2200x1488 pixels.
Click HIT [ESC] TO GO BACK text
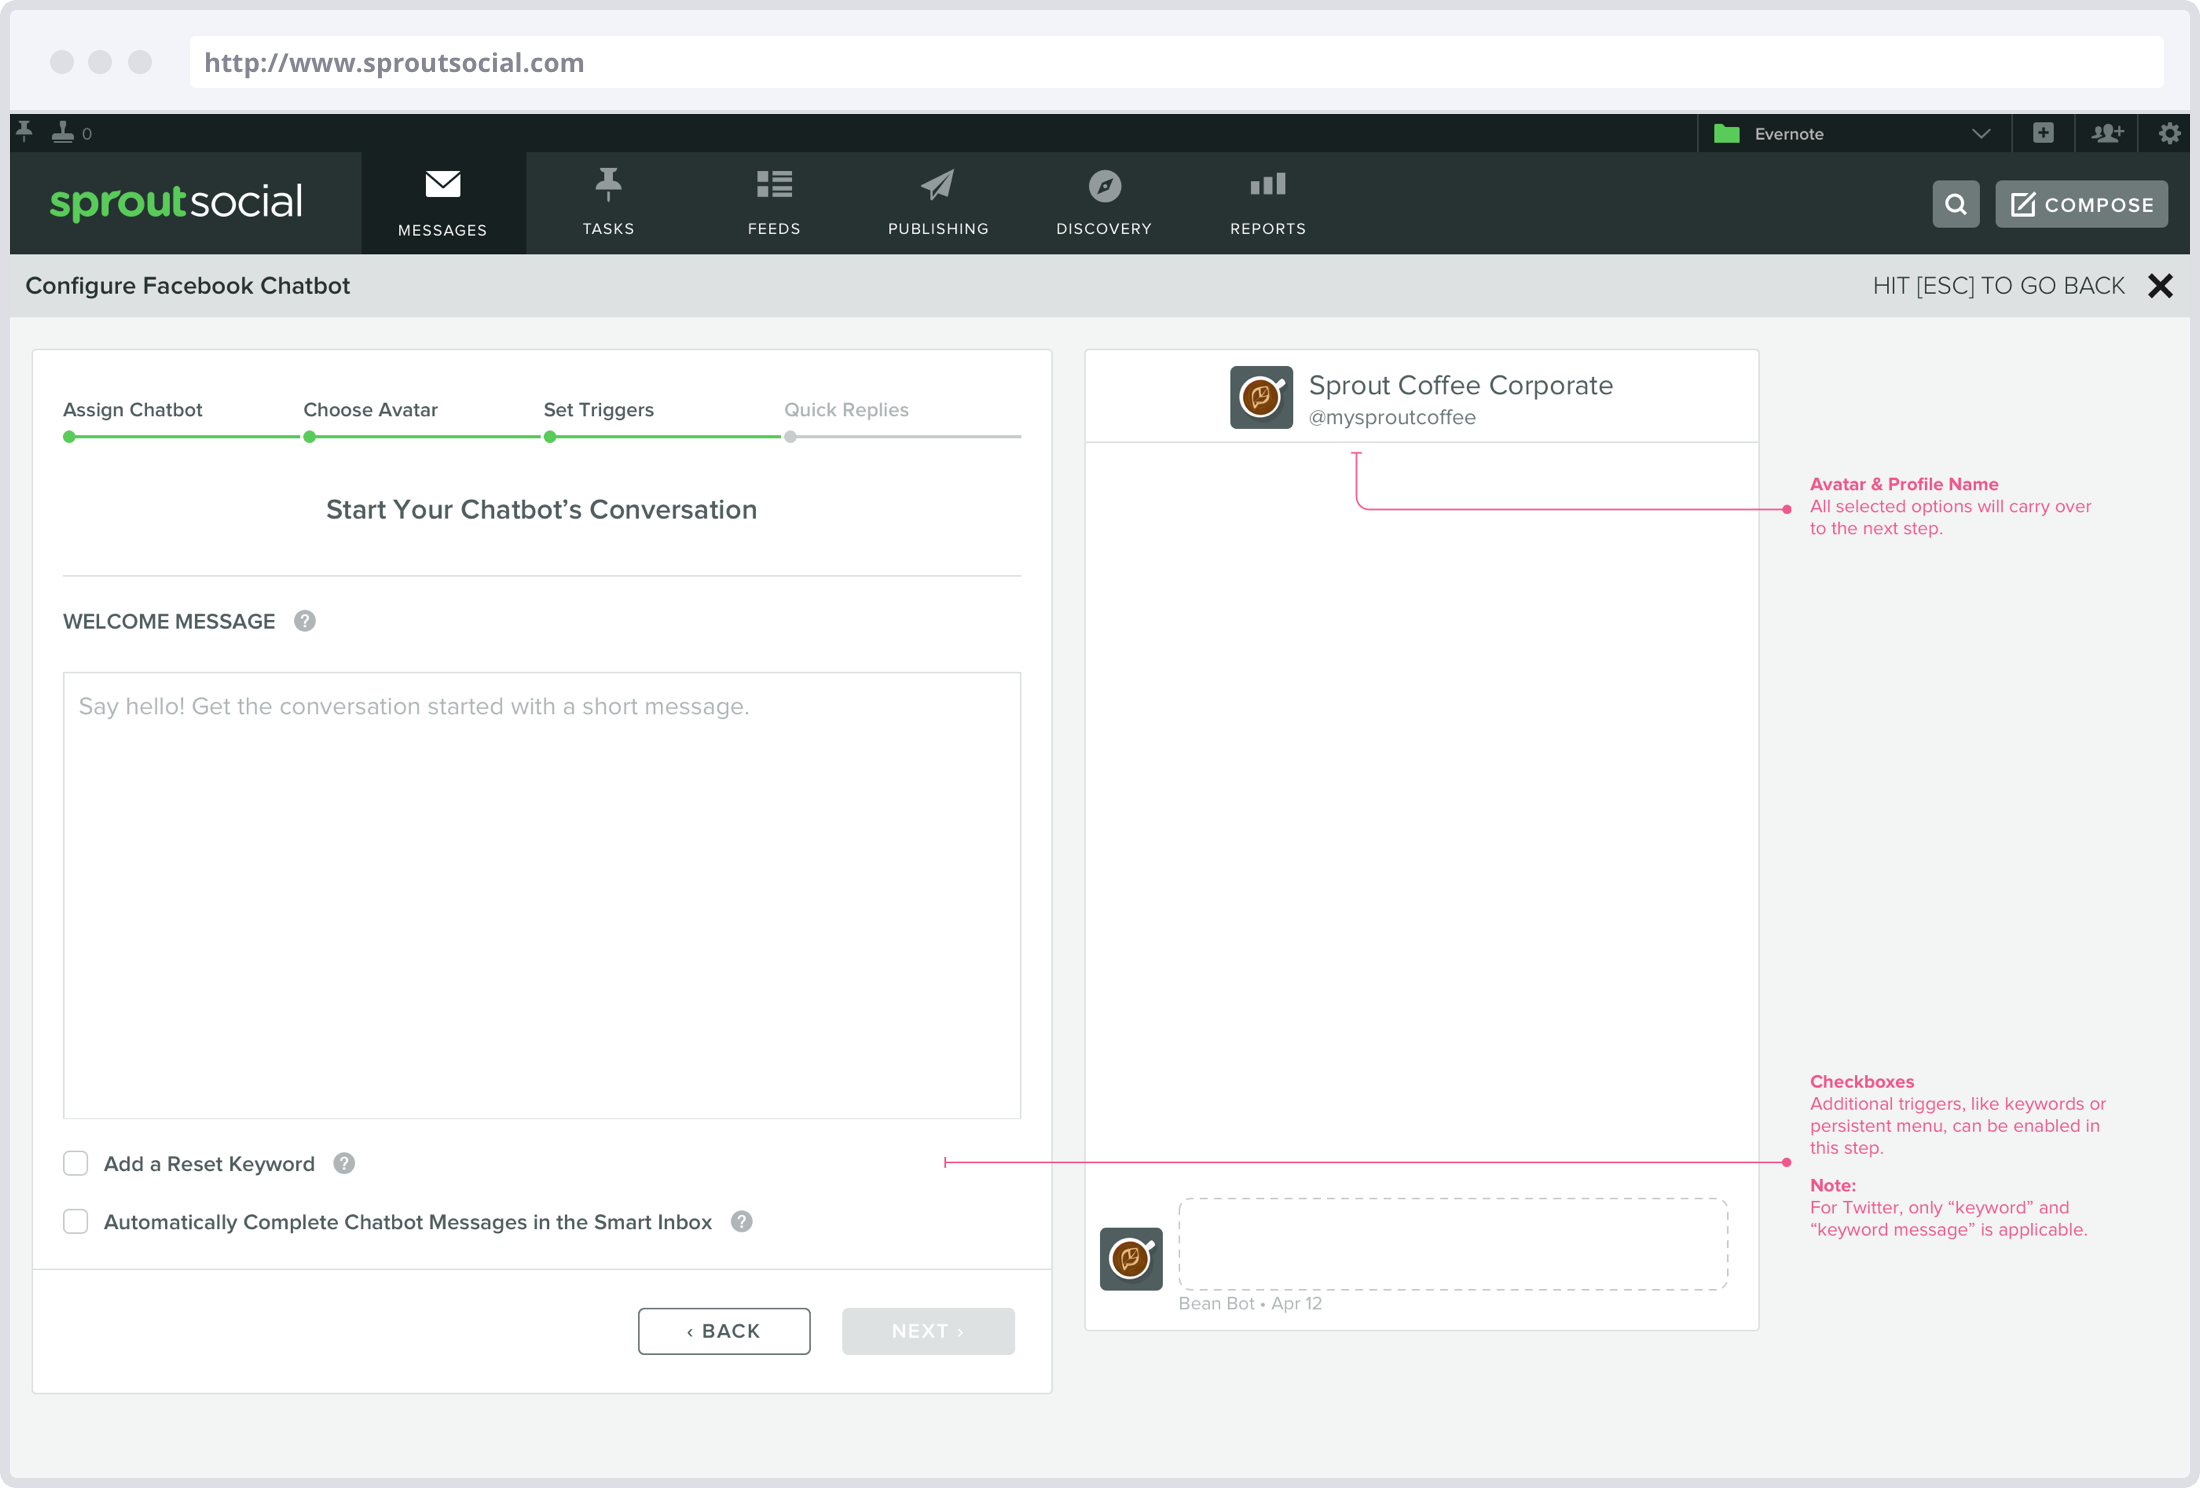coord(1998,286)
